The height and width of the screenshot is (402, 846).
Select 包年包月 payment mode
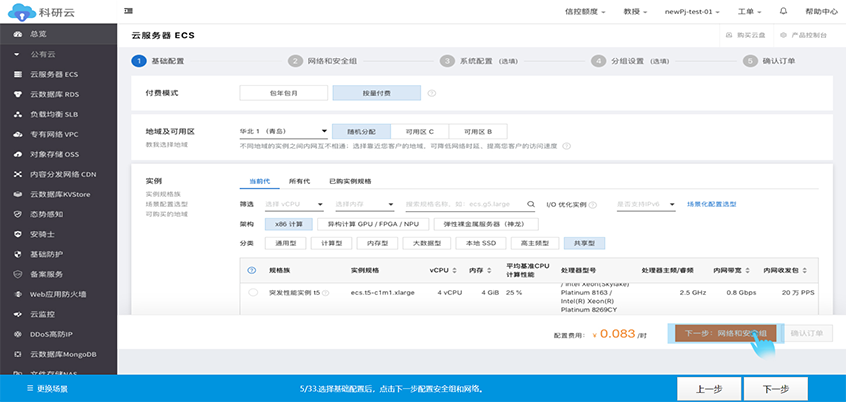pyautogui.click(x=282, y=94)
